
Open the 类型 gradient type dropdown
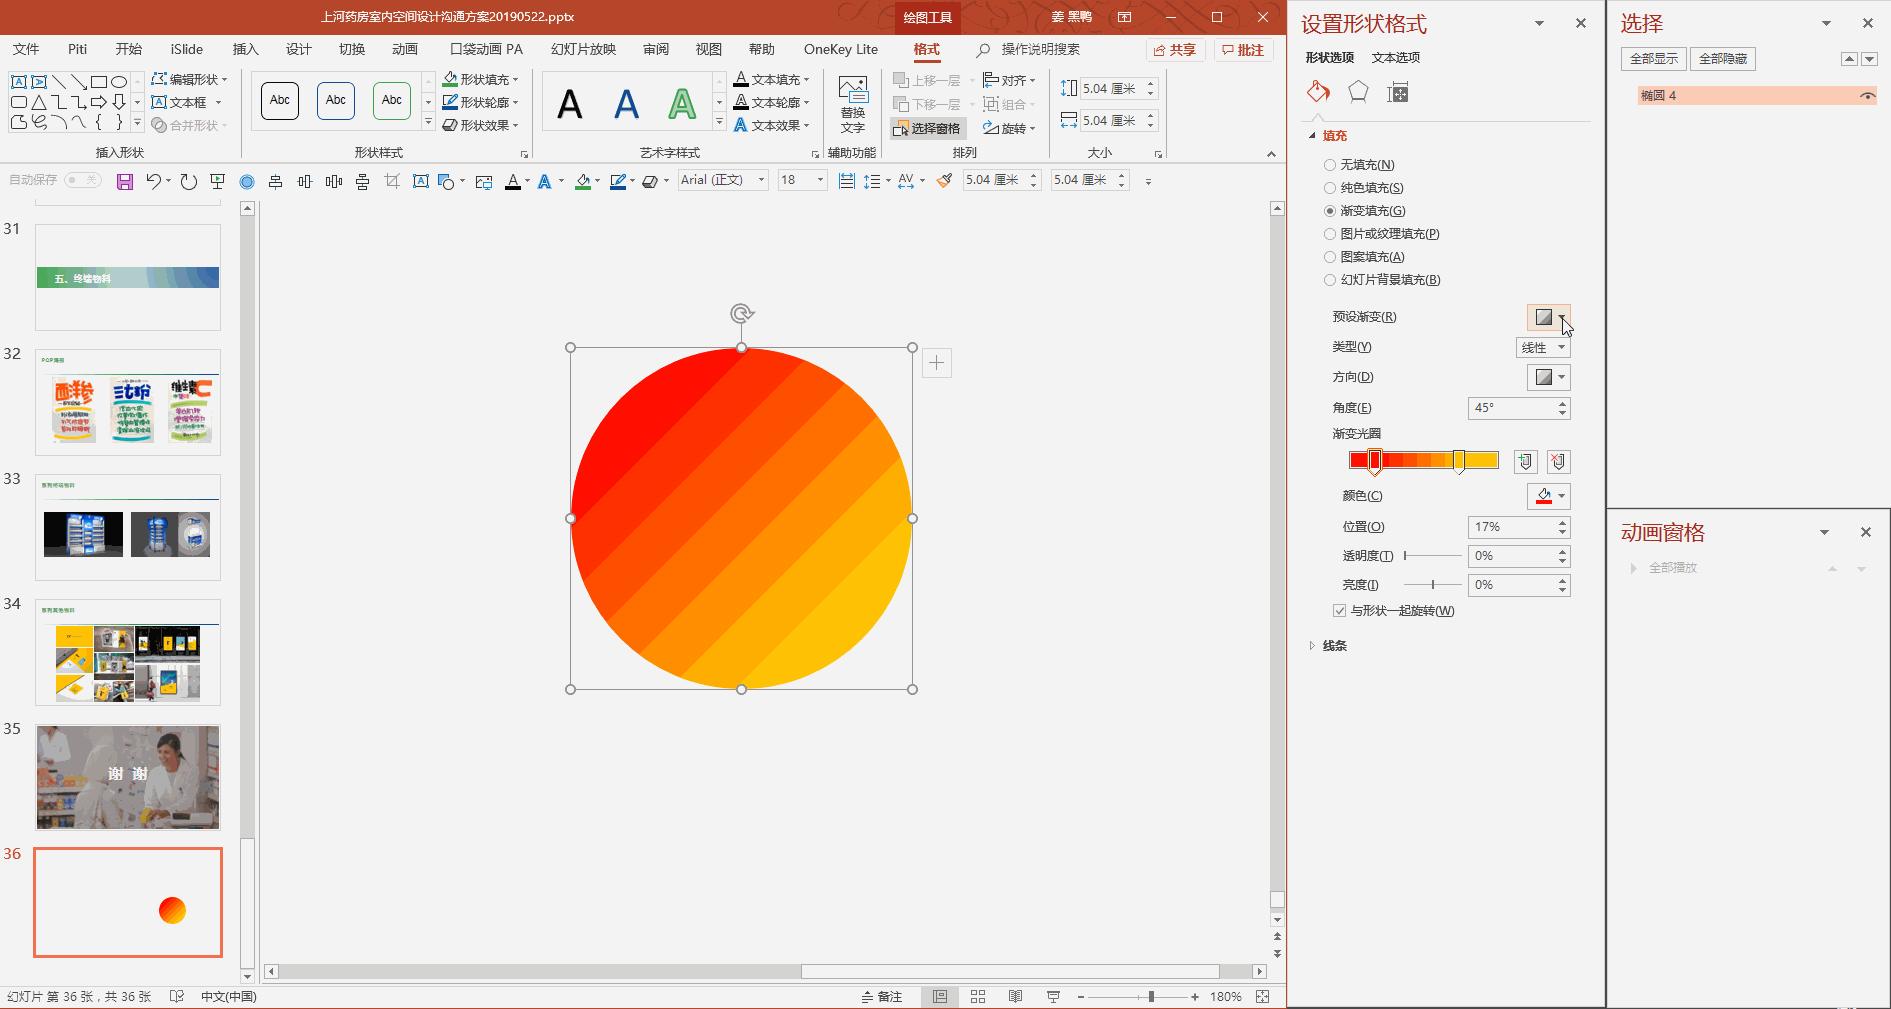click(1543, 347)
